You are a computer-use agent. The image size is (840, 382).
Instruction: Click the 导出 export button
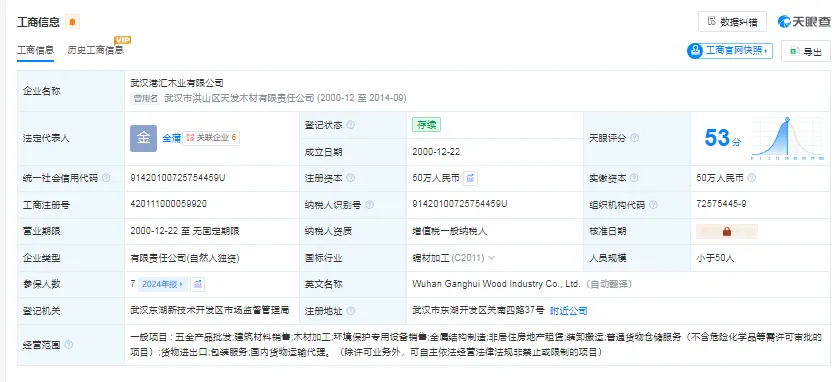coord(806,51)
